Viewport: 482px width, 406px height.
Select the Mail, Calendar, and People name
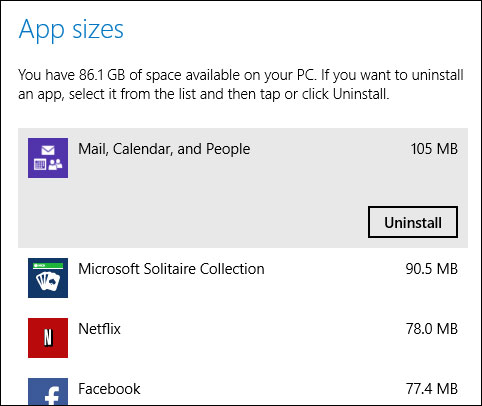pyautogui.click(x=164, y=149)
